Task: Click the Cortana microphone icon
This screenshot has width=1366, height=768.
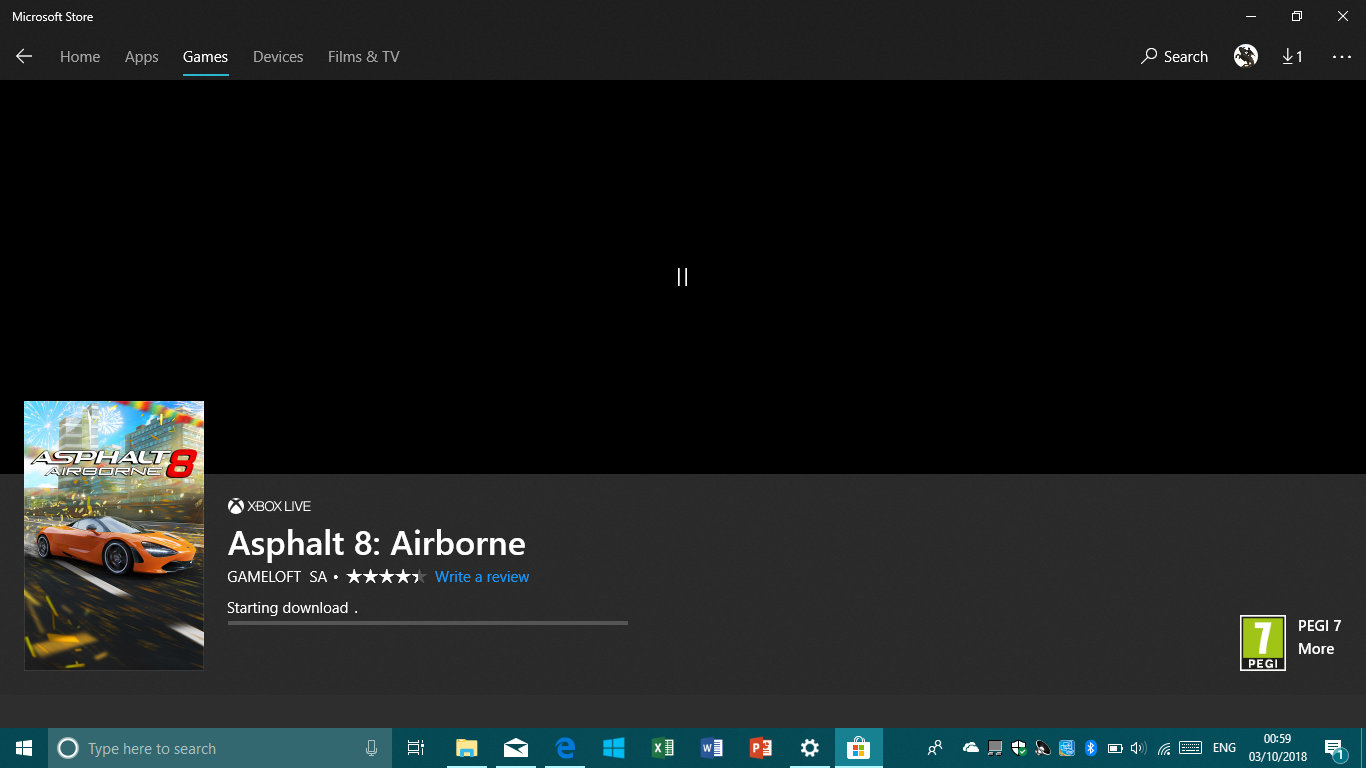Action: [371, 748]
